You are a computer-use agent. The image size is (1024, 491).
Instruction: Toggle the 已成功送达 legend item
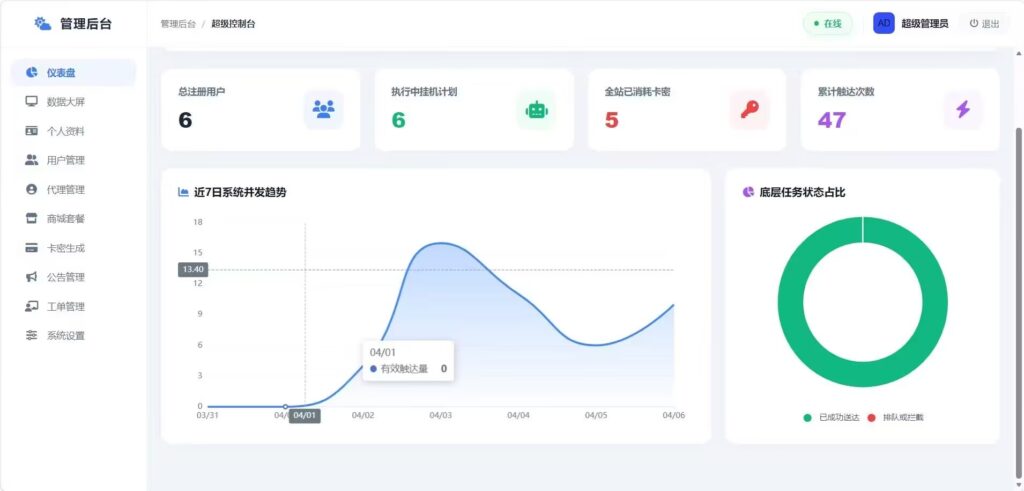(831, 417)
